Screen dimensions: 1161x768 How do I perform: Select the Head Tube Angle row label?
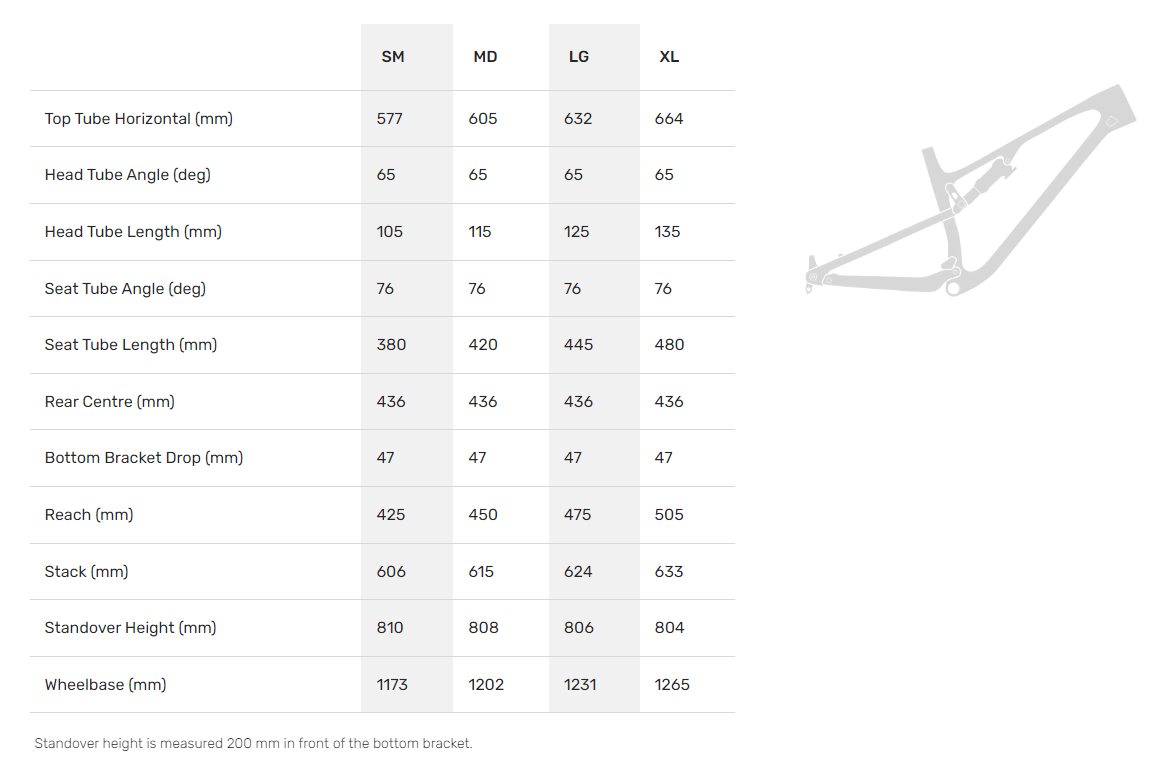pos(127,175)
